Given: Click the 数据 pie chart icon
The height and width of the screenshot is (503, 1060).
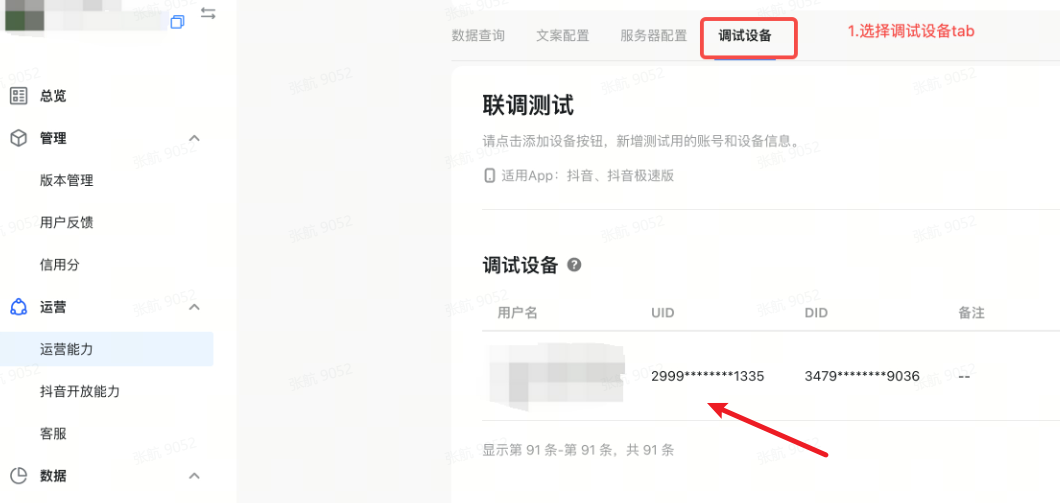Looking at the screenshot, I should tap(18, 476).
